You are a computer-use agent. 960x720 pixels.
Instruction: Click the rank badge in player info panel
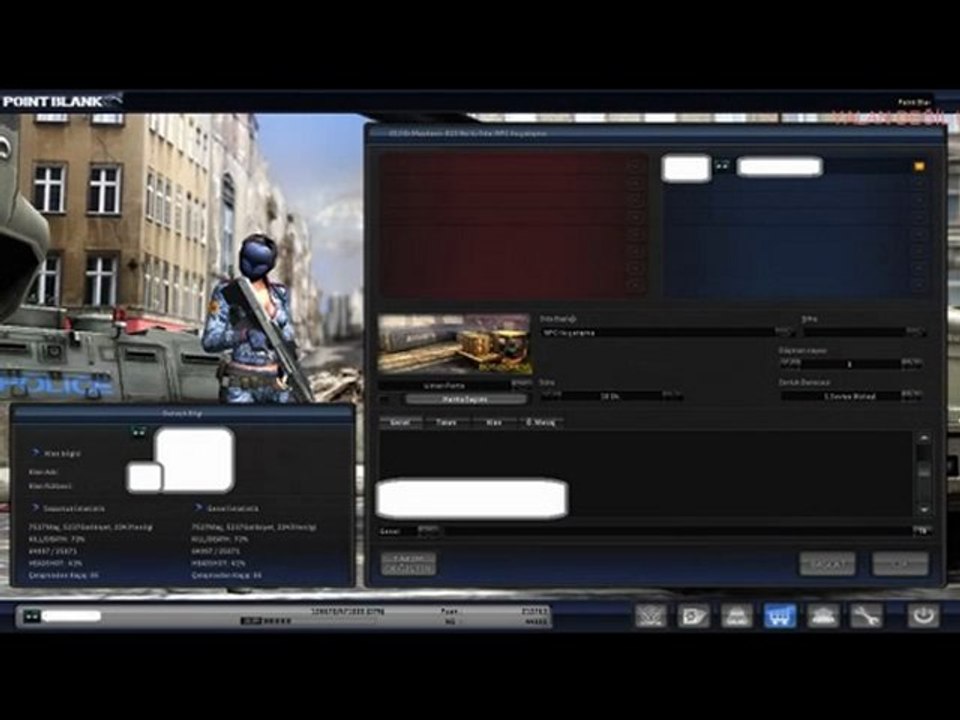139,432
